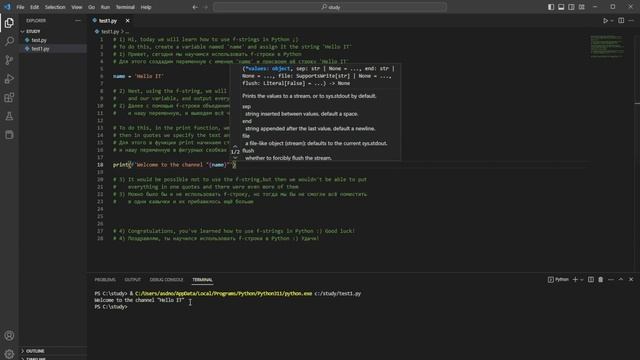The image size is (640, 360).
Task: Open terminal panel more actions ellipsis
Action: pyautogui.click(x=611, y=280)
